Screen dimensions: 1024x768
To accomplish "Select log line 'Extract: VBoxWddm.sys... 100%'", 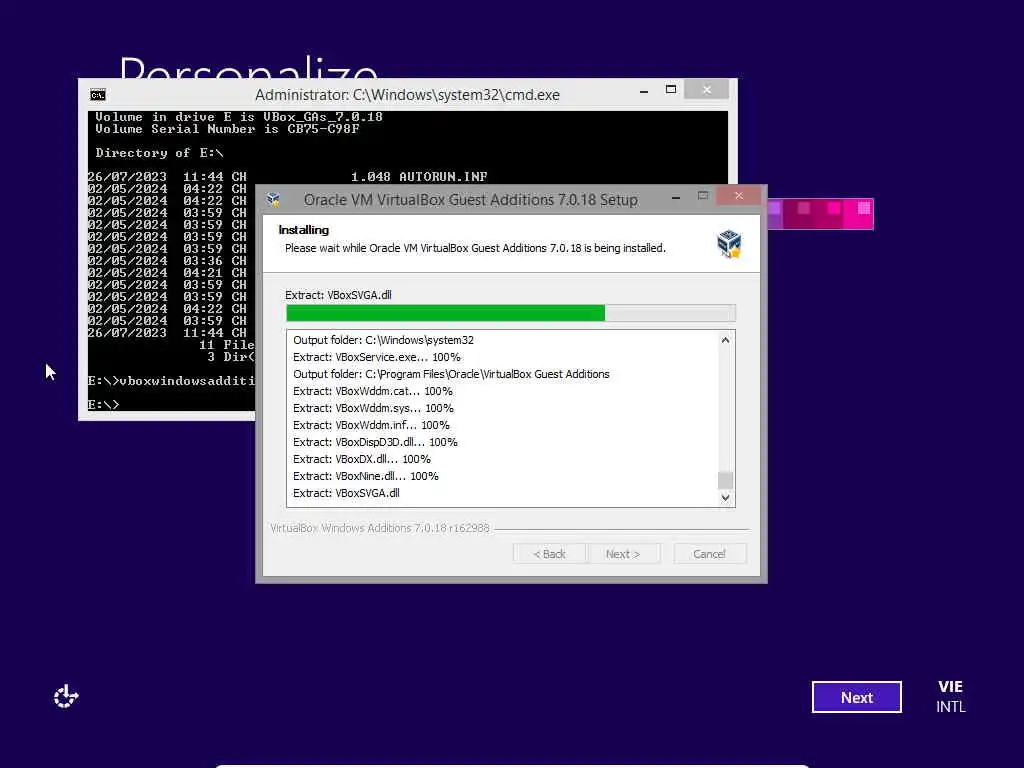I will pos(374,408).
